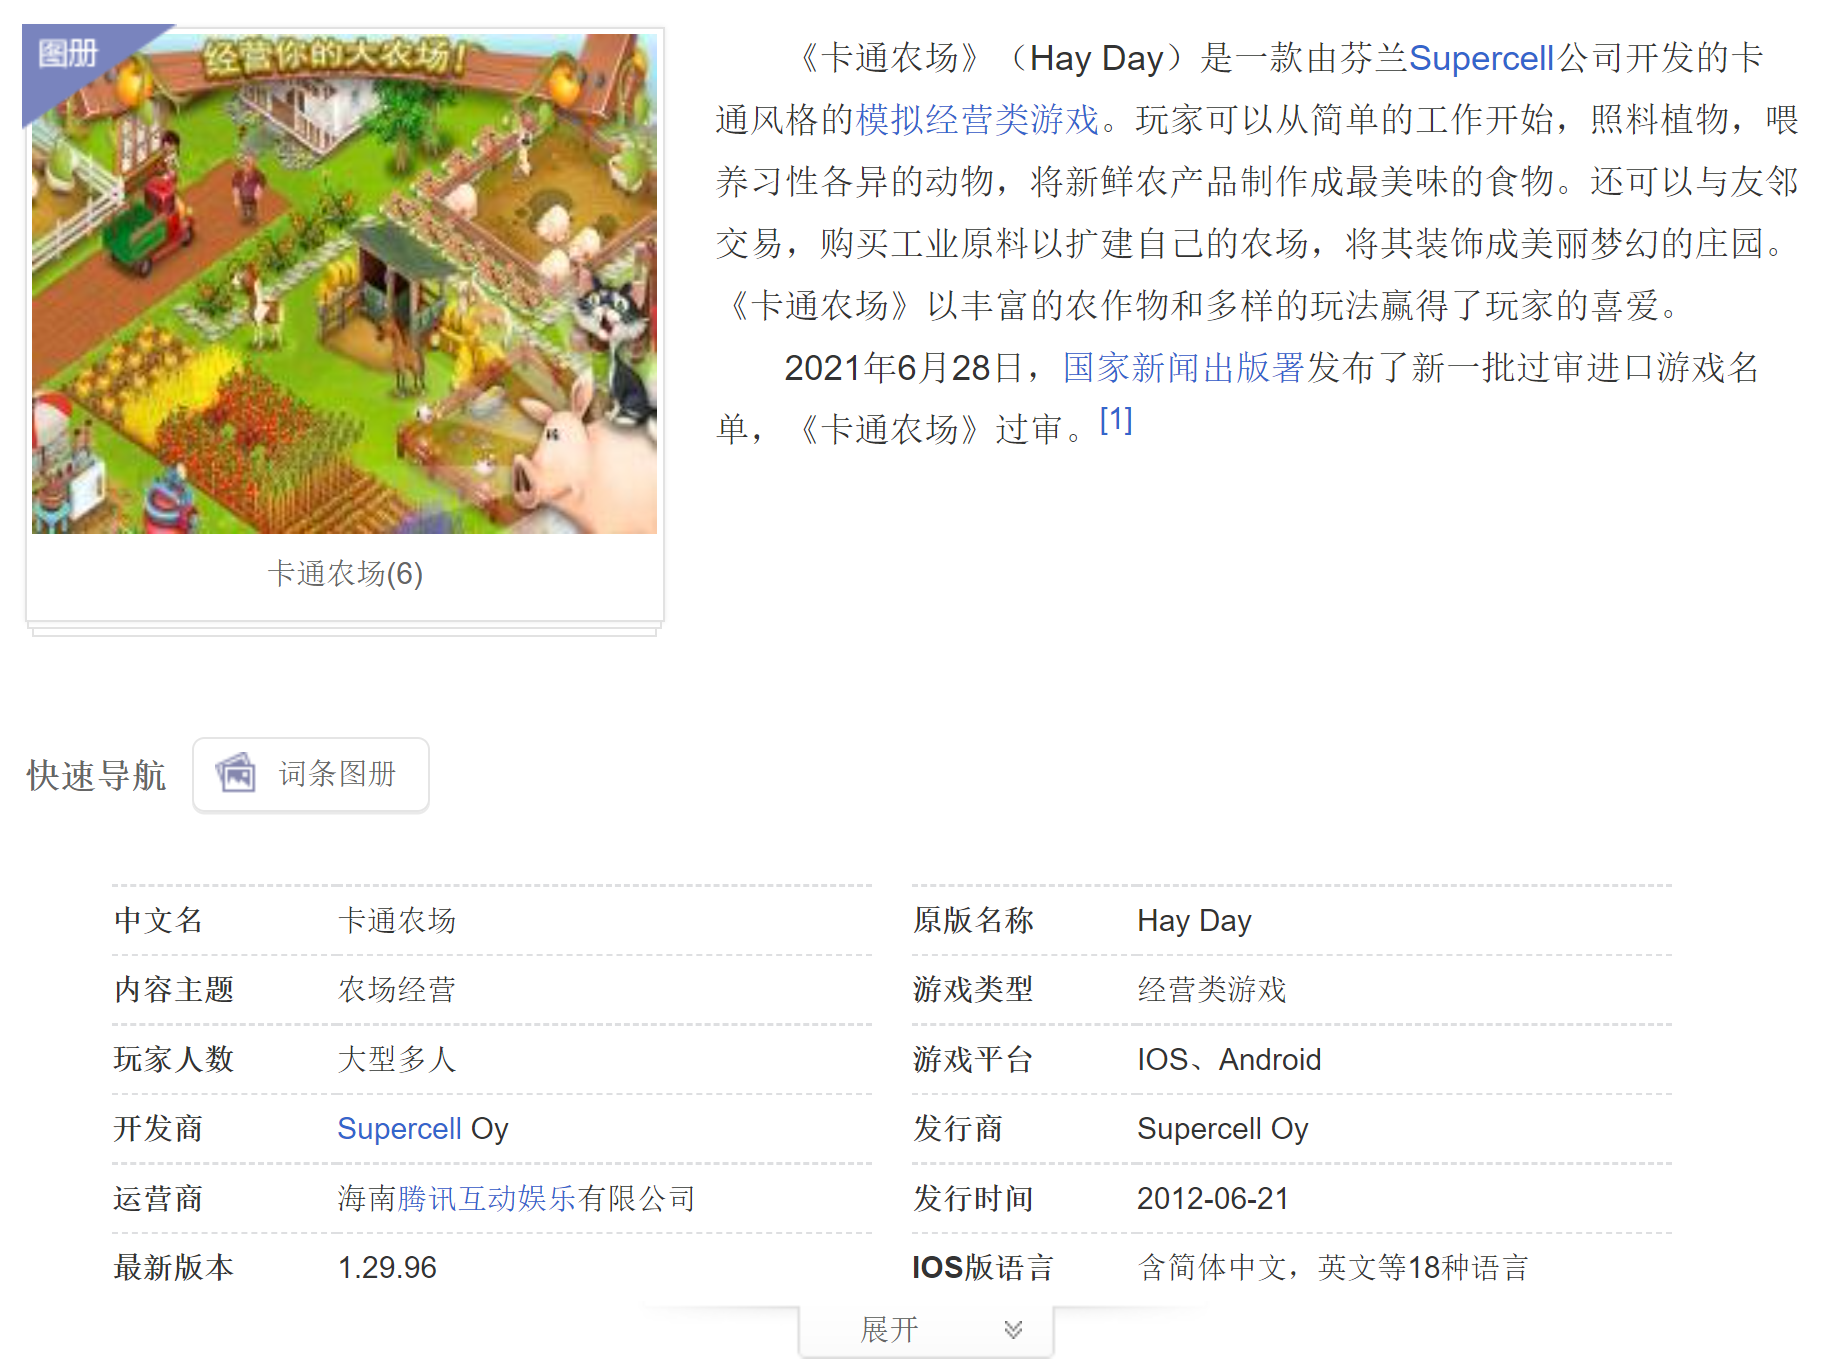The width and height of the screenshot is (1825, 1367).
Task: Select the 玩家人数 value 大型多人
Action: click(x=397, y=1059)
